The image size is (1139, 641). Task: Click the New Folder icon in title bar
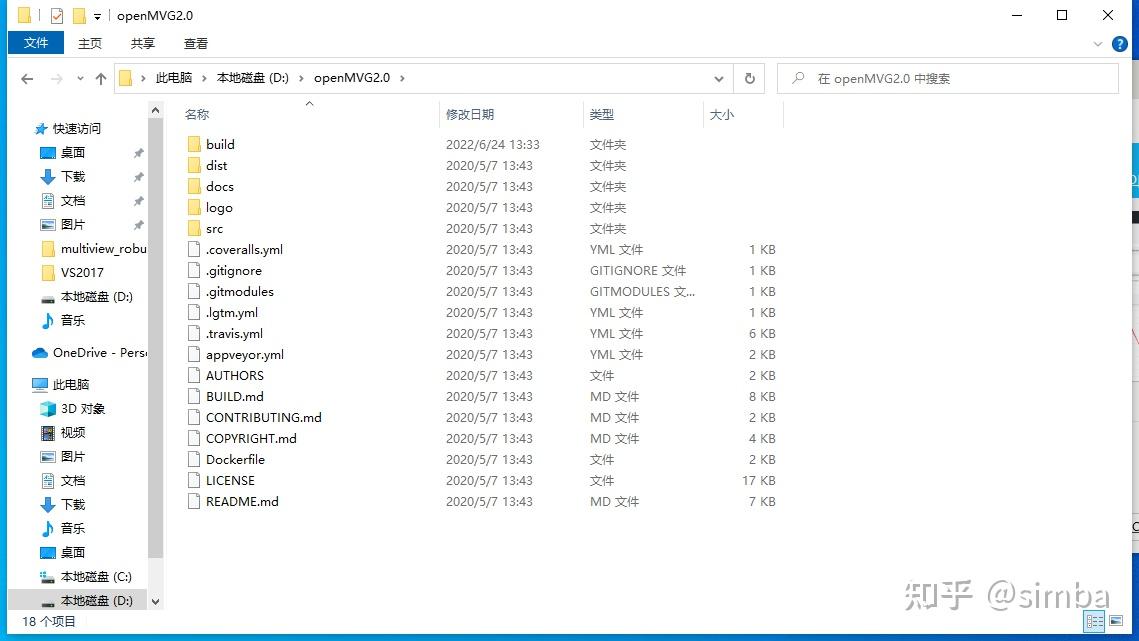tap(81, 15)
